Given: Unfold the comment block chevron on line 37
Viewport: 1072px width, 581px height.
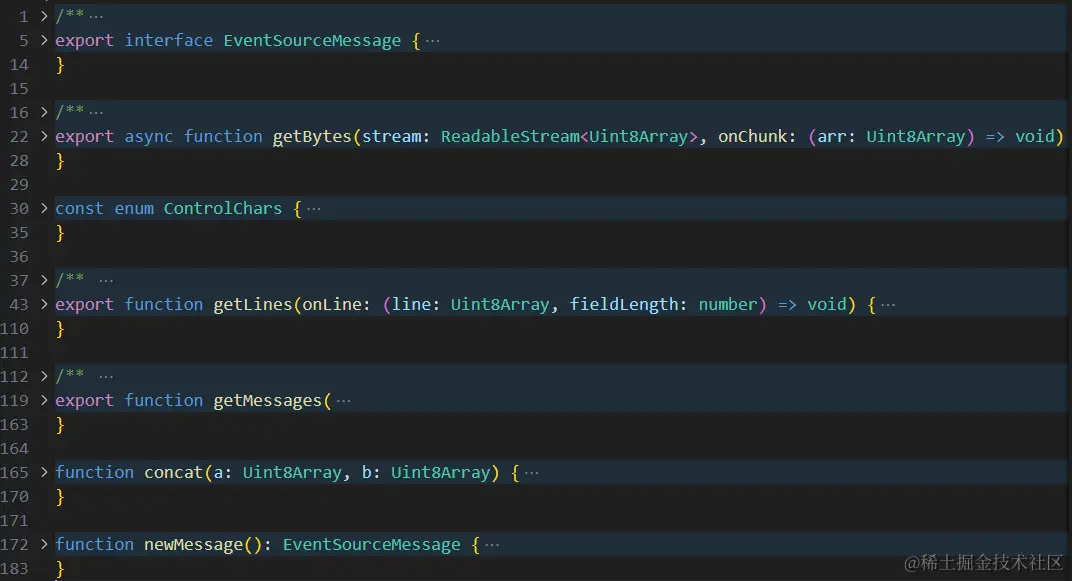Looking at the screenshot, I should pyautogui.click(x=44, y=280).
